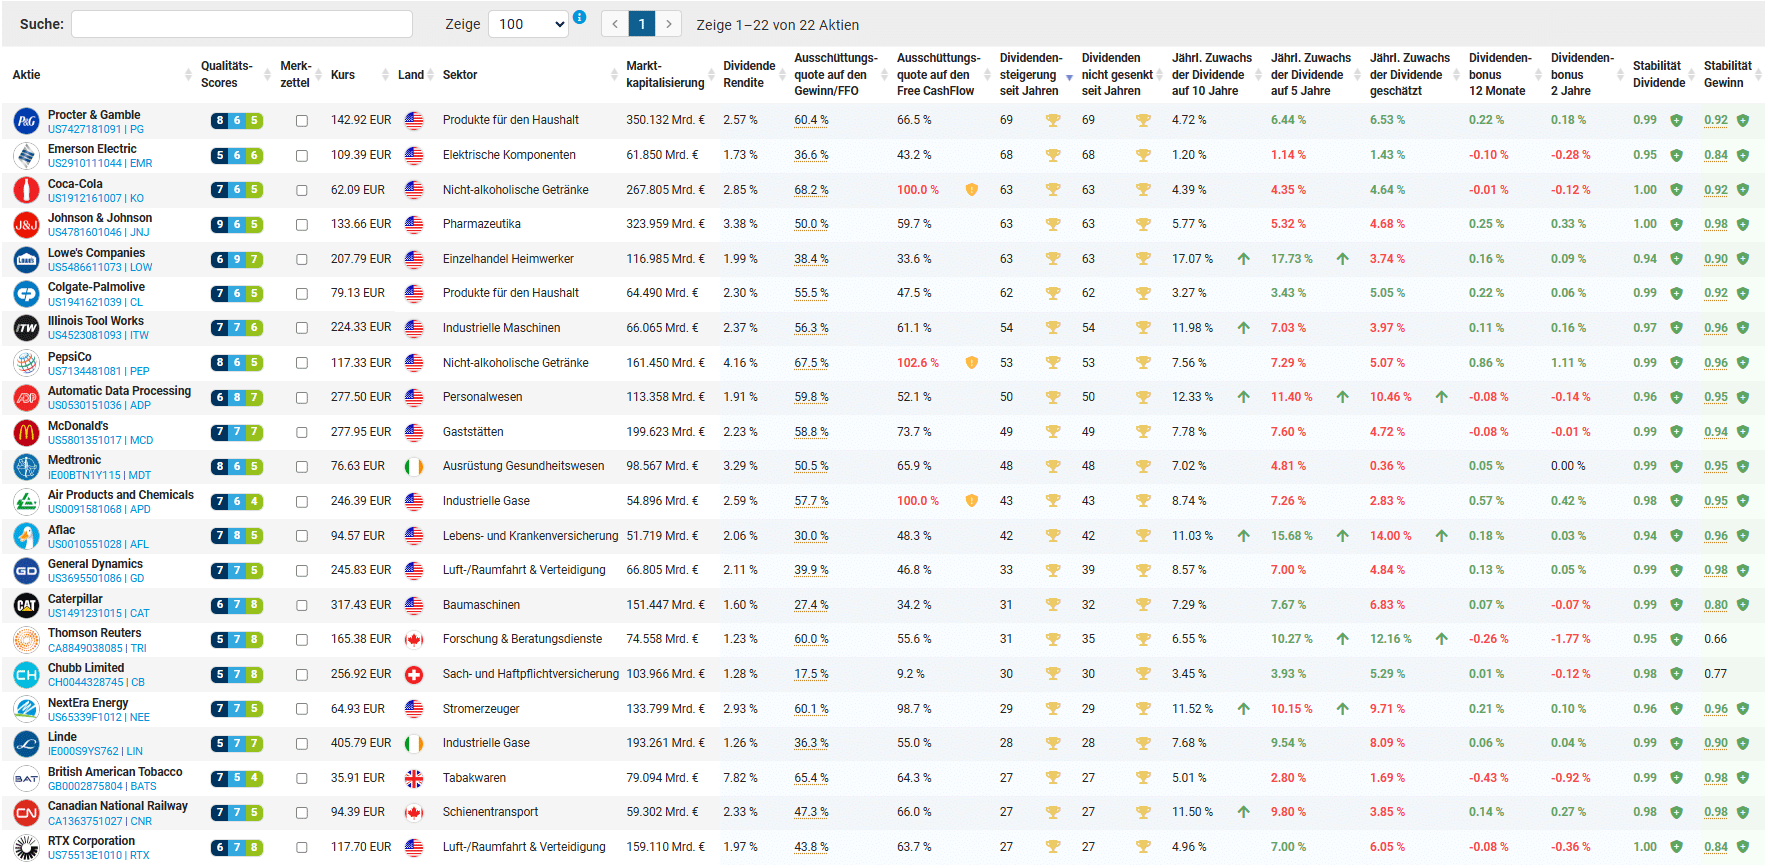Click PepsiCo's orange payout warning shield
The height and width of the screenshot is (865, 1765).
[971, 363]
